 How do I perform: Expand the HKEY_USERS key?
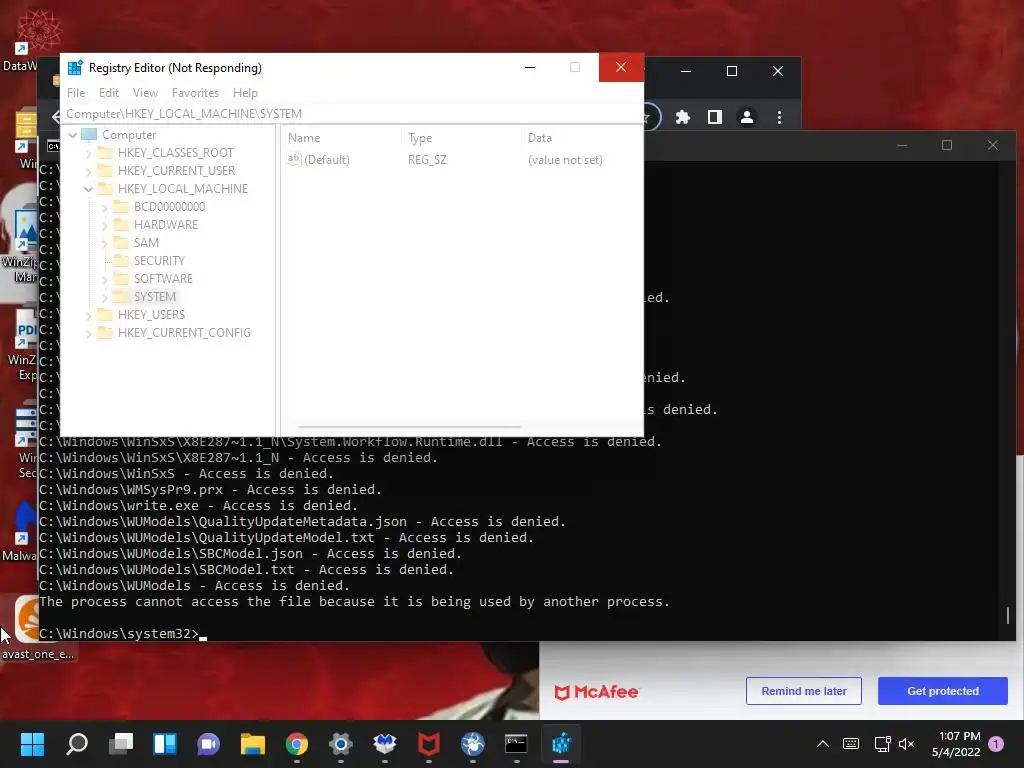[x=88, y=315]
